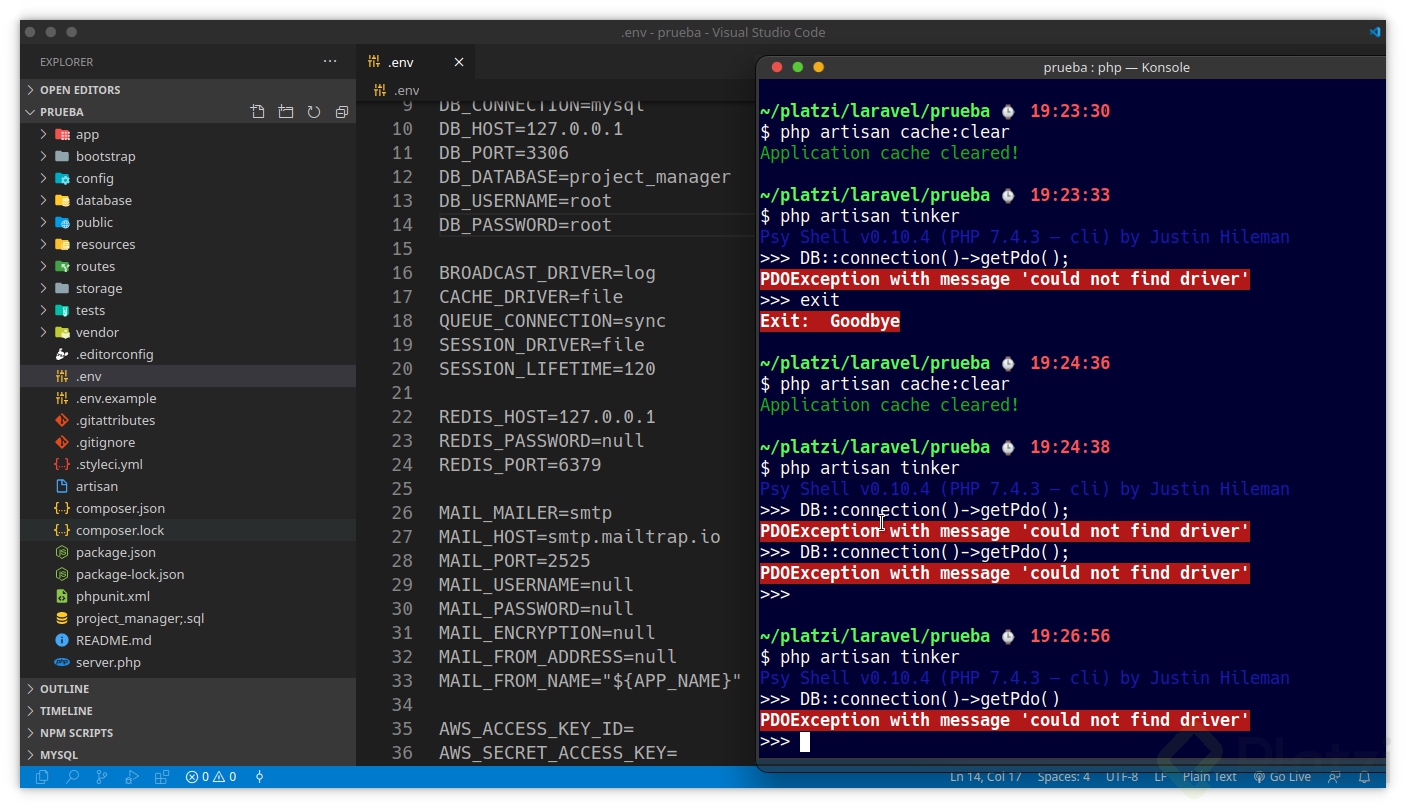This screenshot has height=808, width=1406.
Task: Select the .env editor tab
Action: 415,62
